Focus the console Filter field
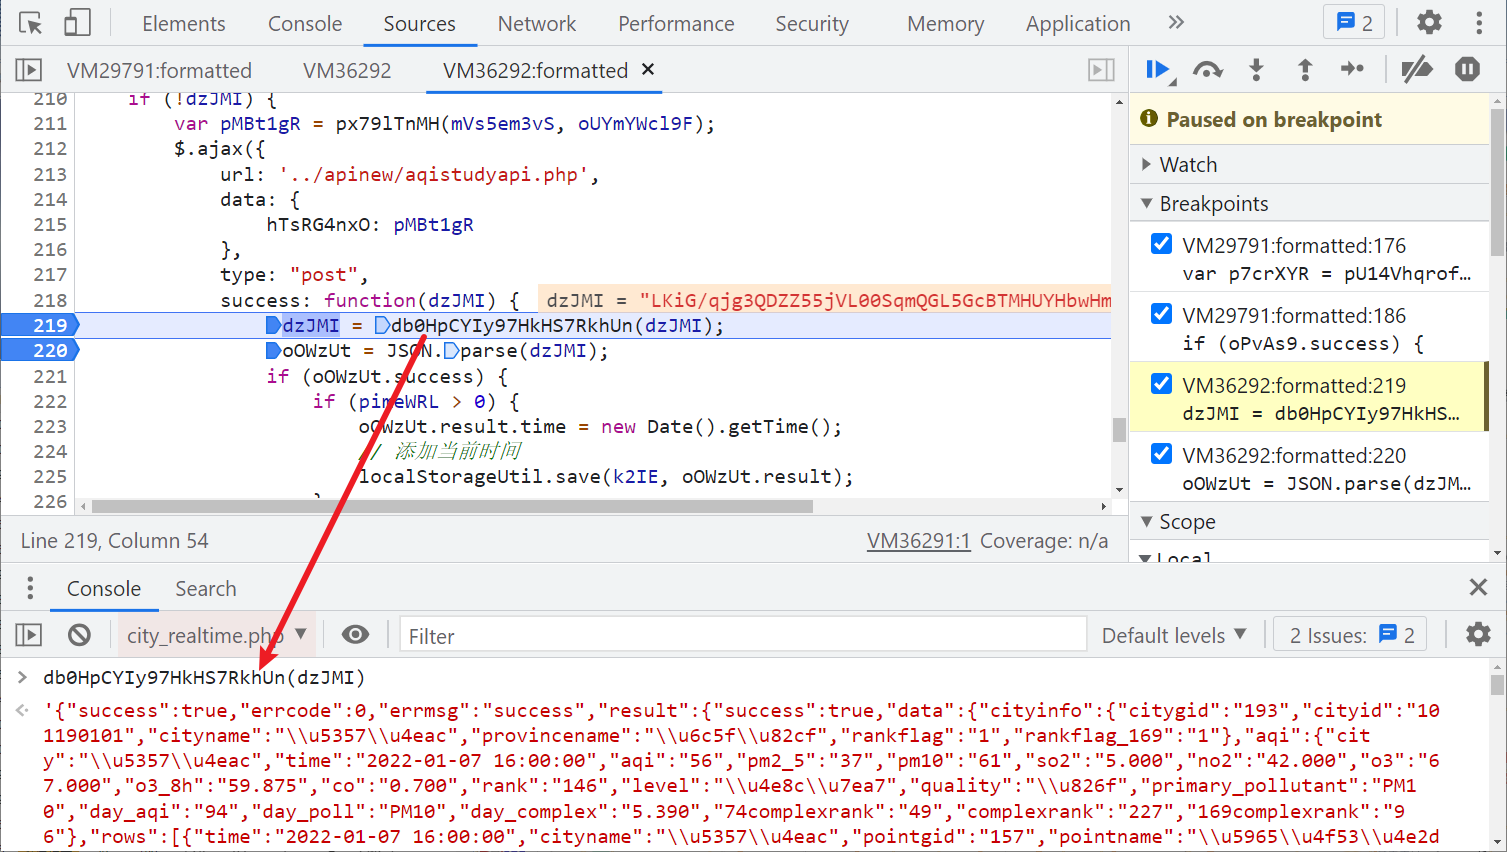Screen dimensions: 1507x852 pyautogui.click(x=743, y=636)
